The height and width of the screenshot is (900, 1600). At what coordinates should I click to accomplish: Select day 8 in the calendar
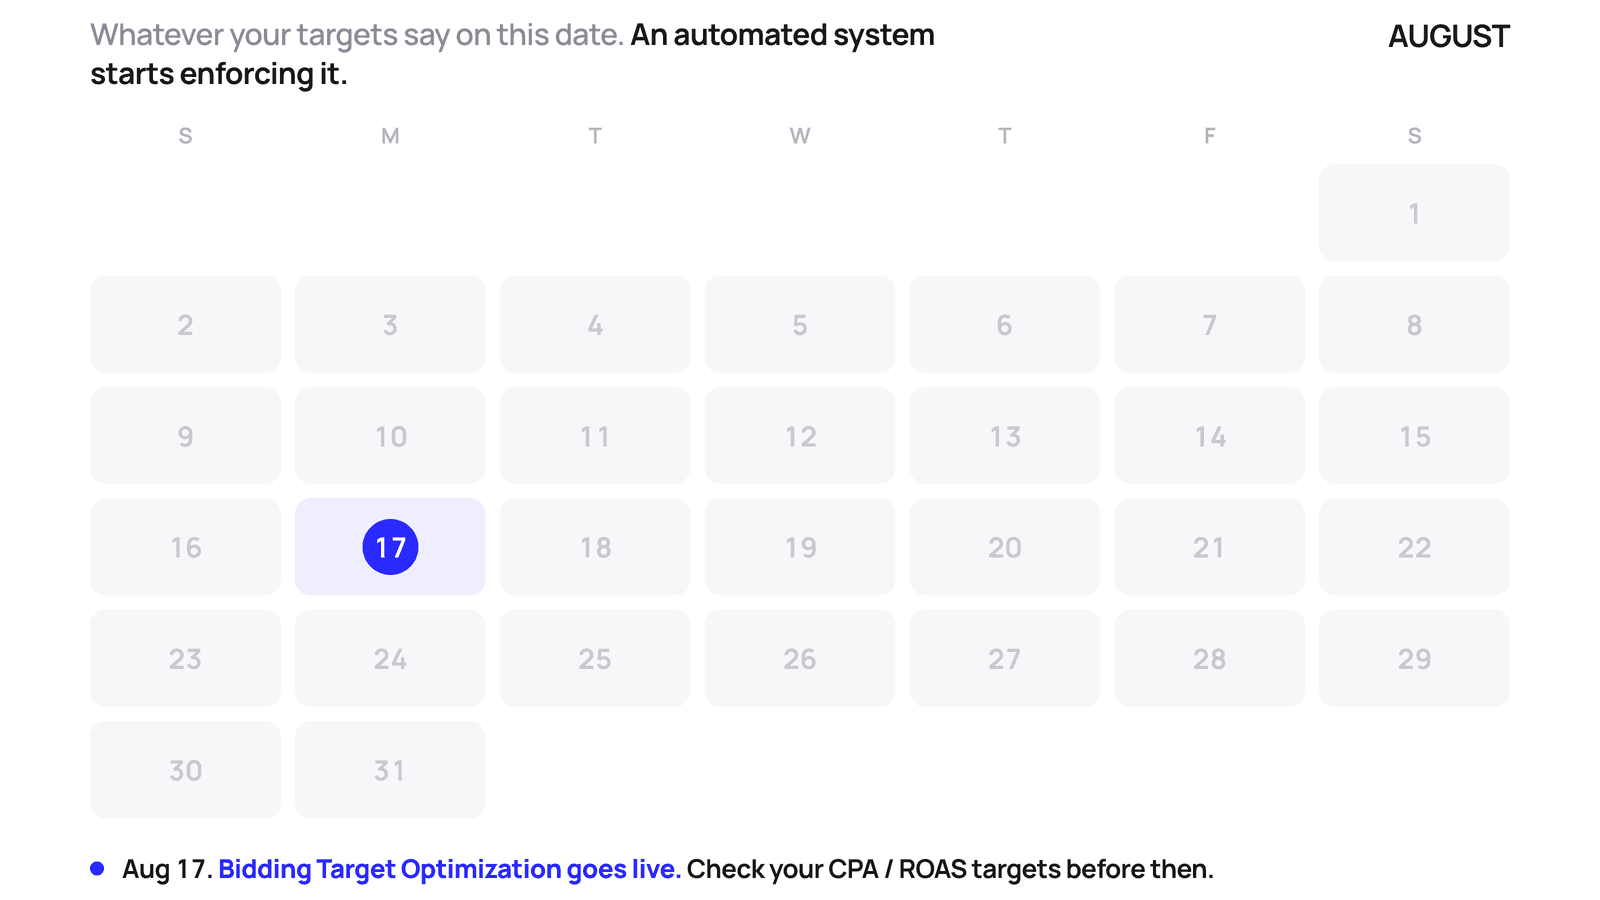[x=1414, y=325]
